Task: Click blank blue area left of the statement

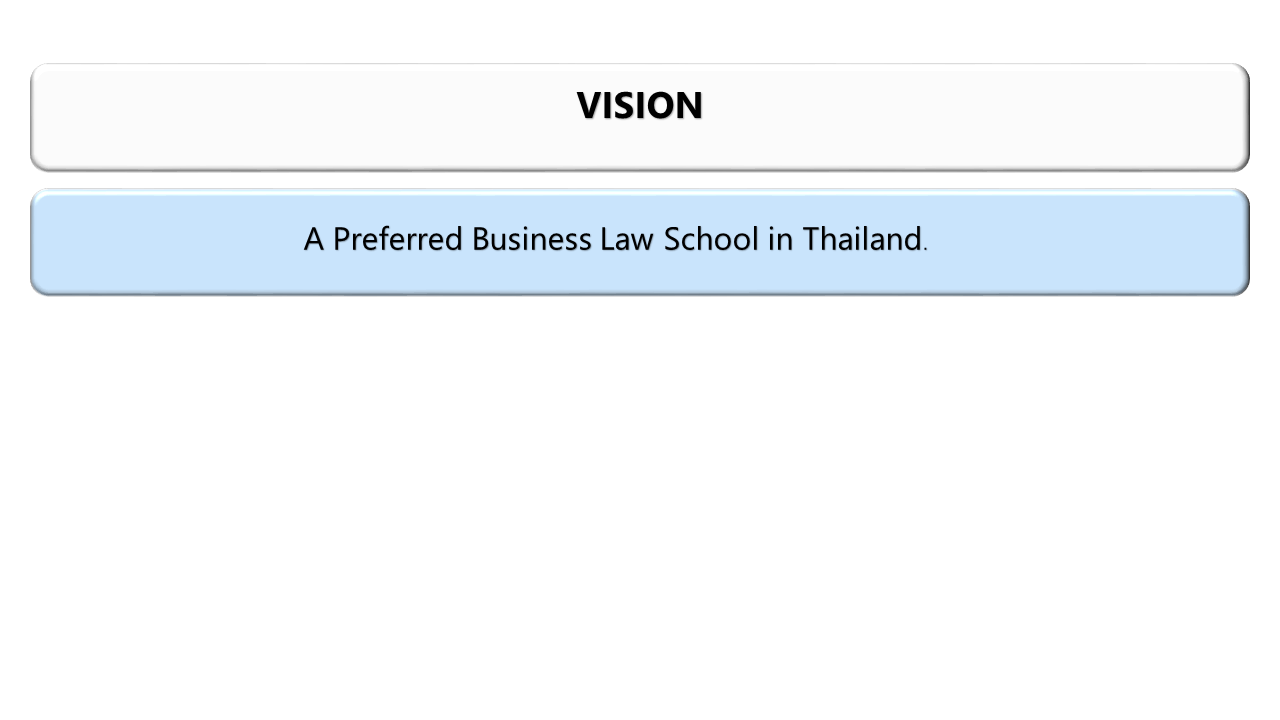Action: (160, 240)
